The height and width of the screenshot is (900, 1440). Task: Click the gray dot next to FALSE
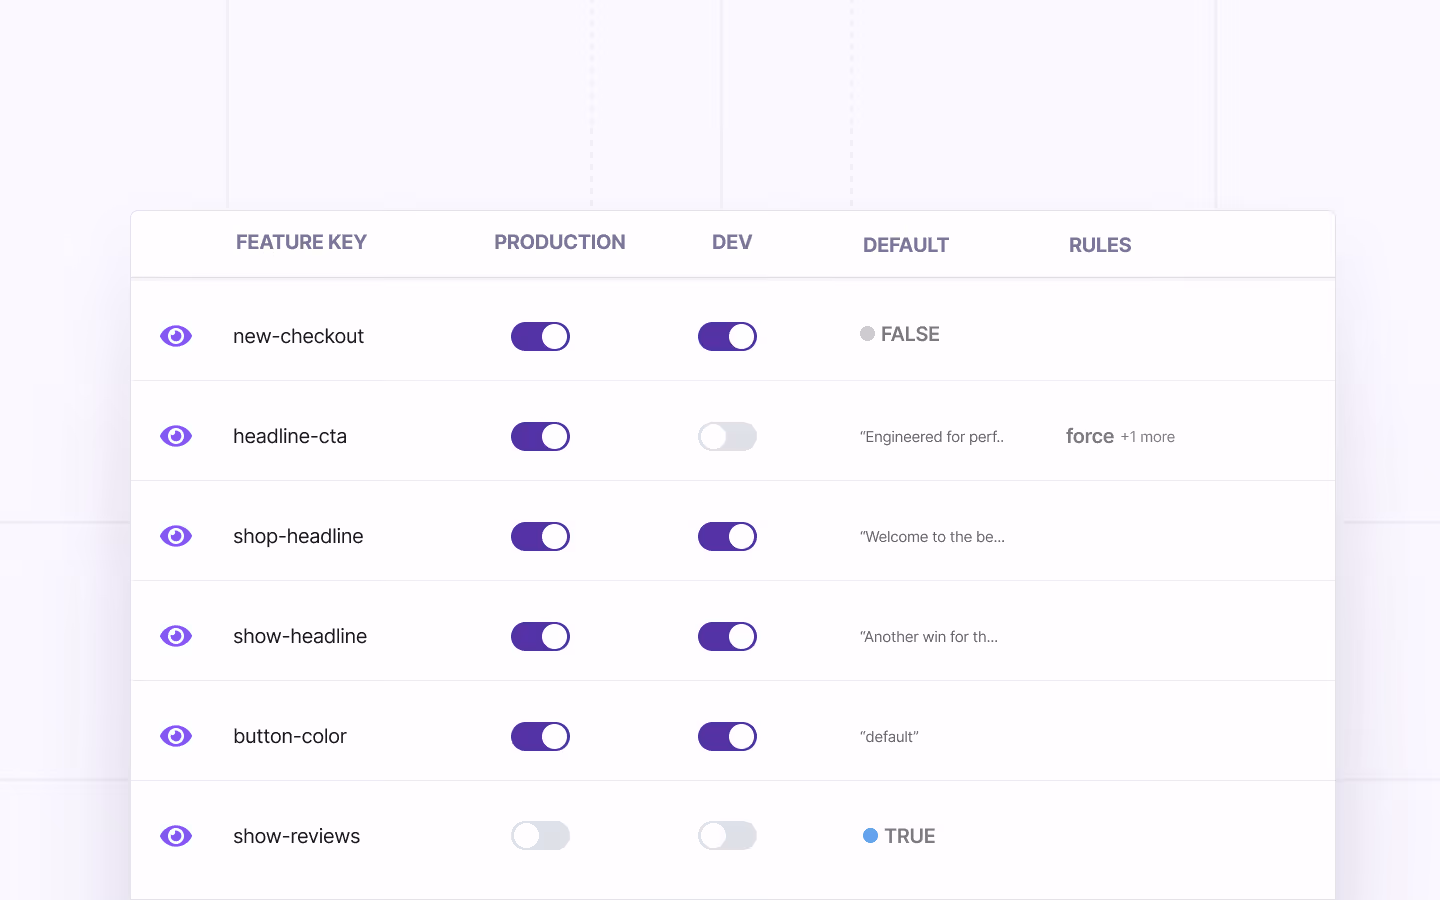click(867, 334)
